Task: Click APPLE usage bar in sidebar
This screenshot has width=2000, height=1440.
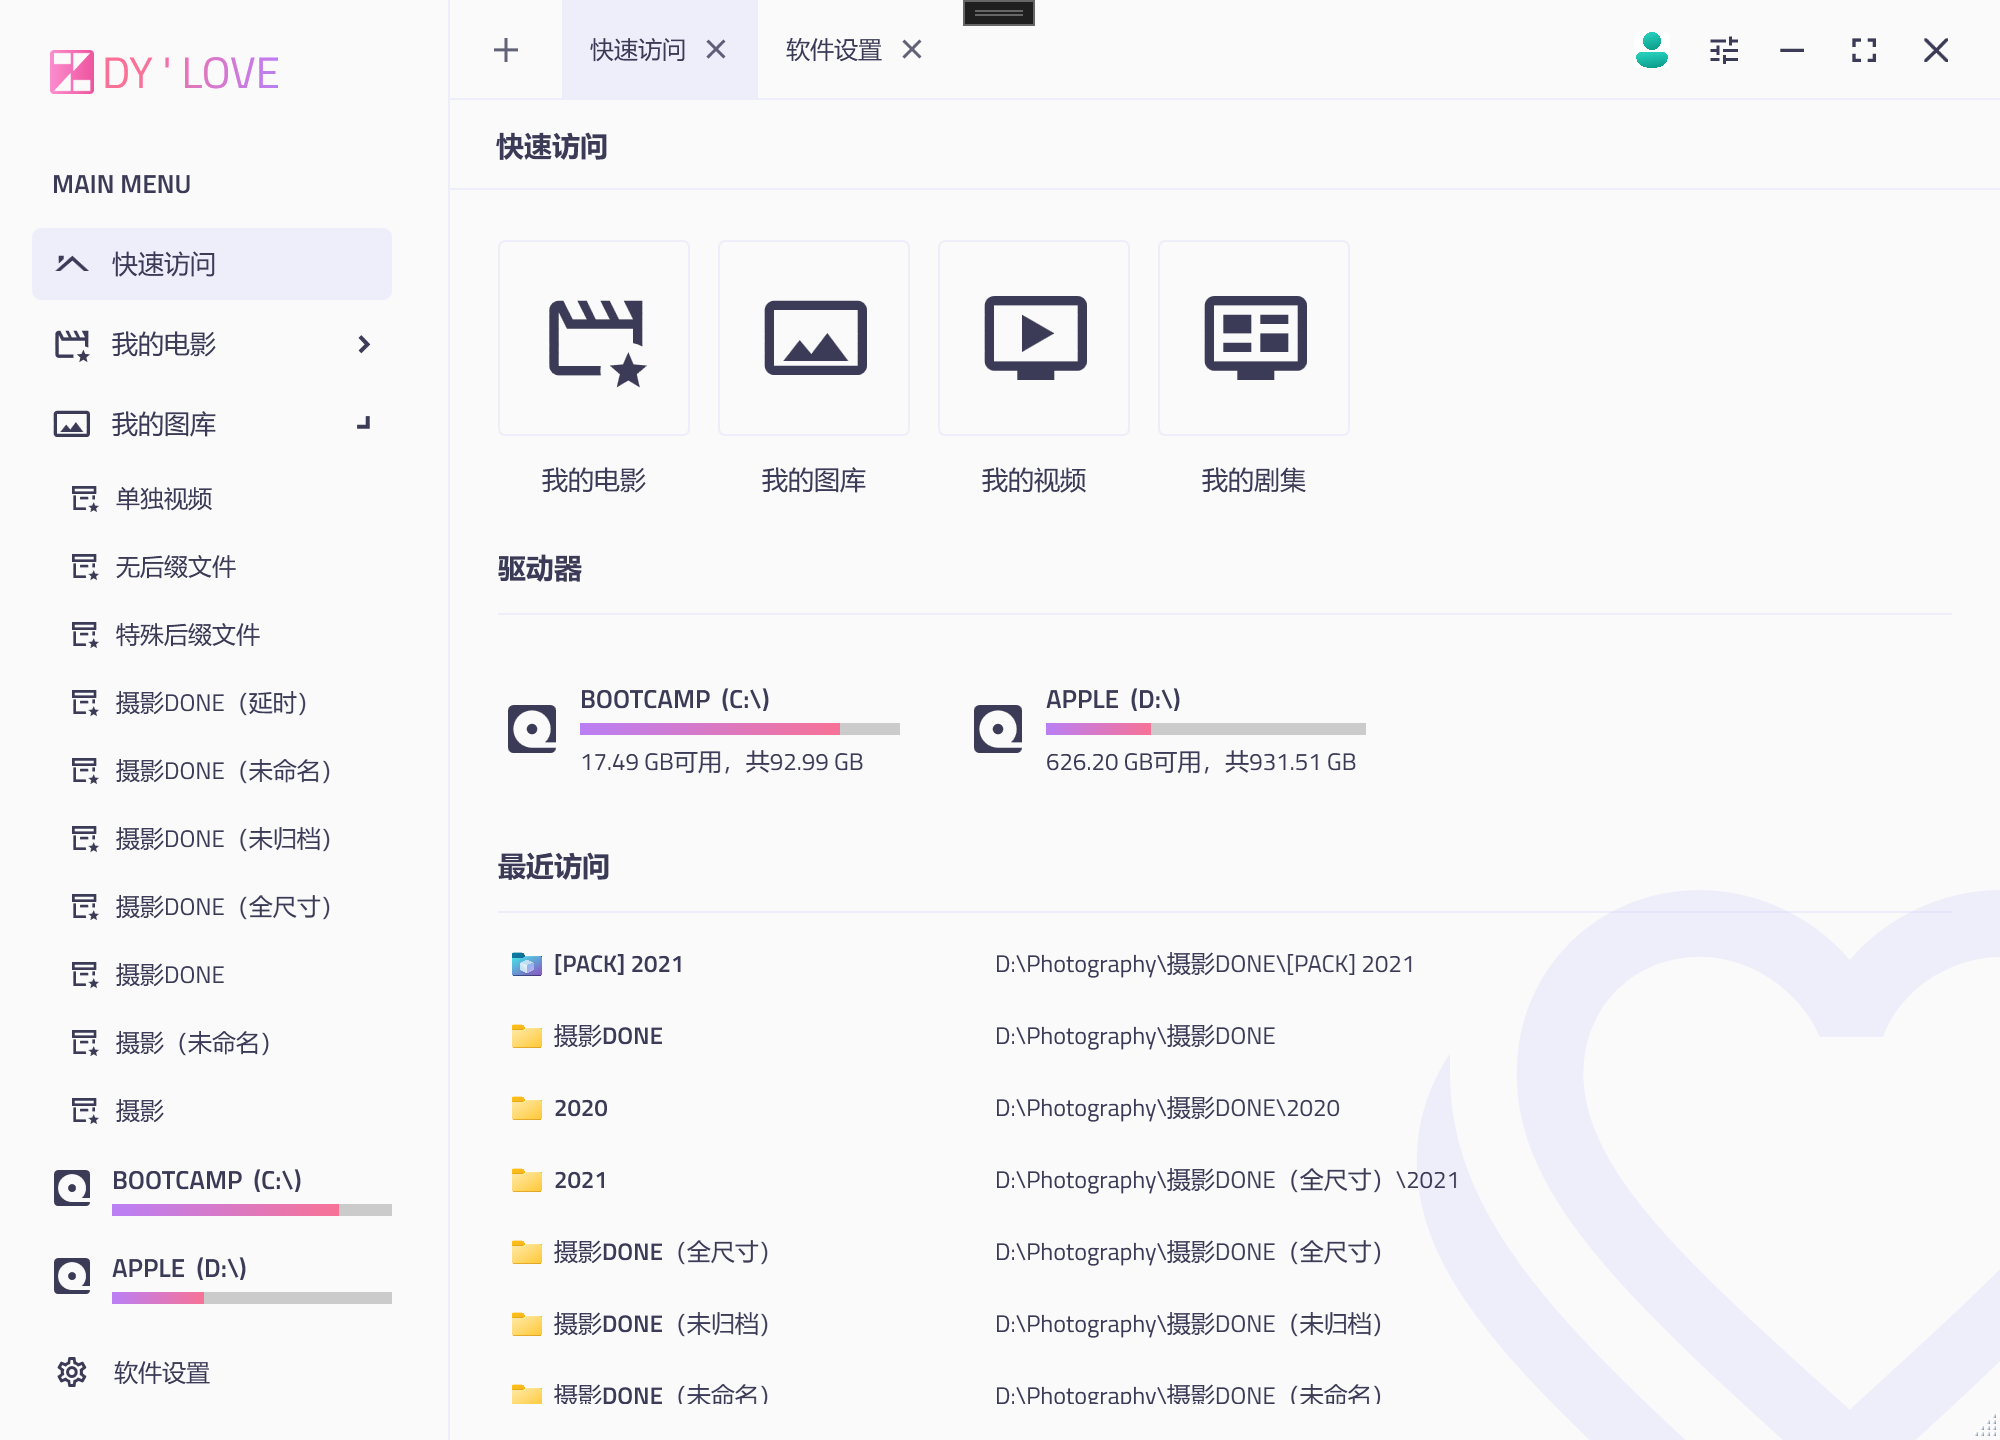Action: [252, 1298]
